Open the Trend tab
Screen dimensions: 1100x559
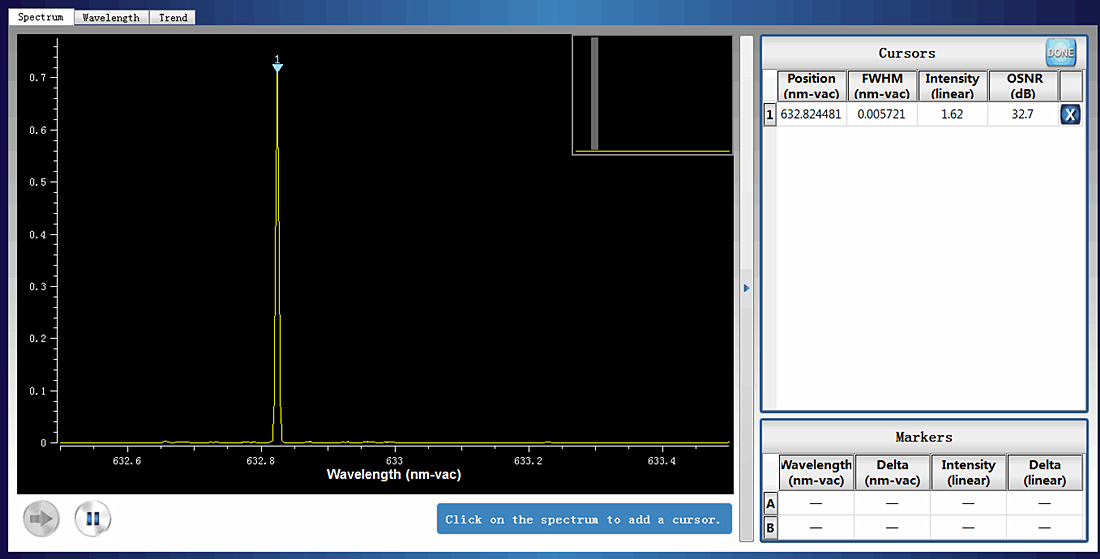(x=173, y=18)
